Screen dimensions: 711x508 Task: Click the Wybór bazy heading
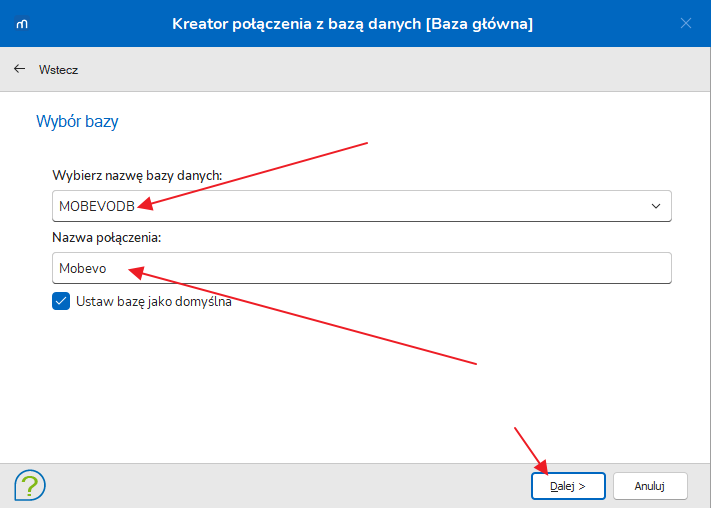pos(77,122)
